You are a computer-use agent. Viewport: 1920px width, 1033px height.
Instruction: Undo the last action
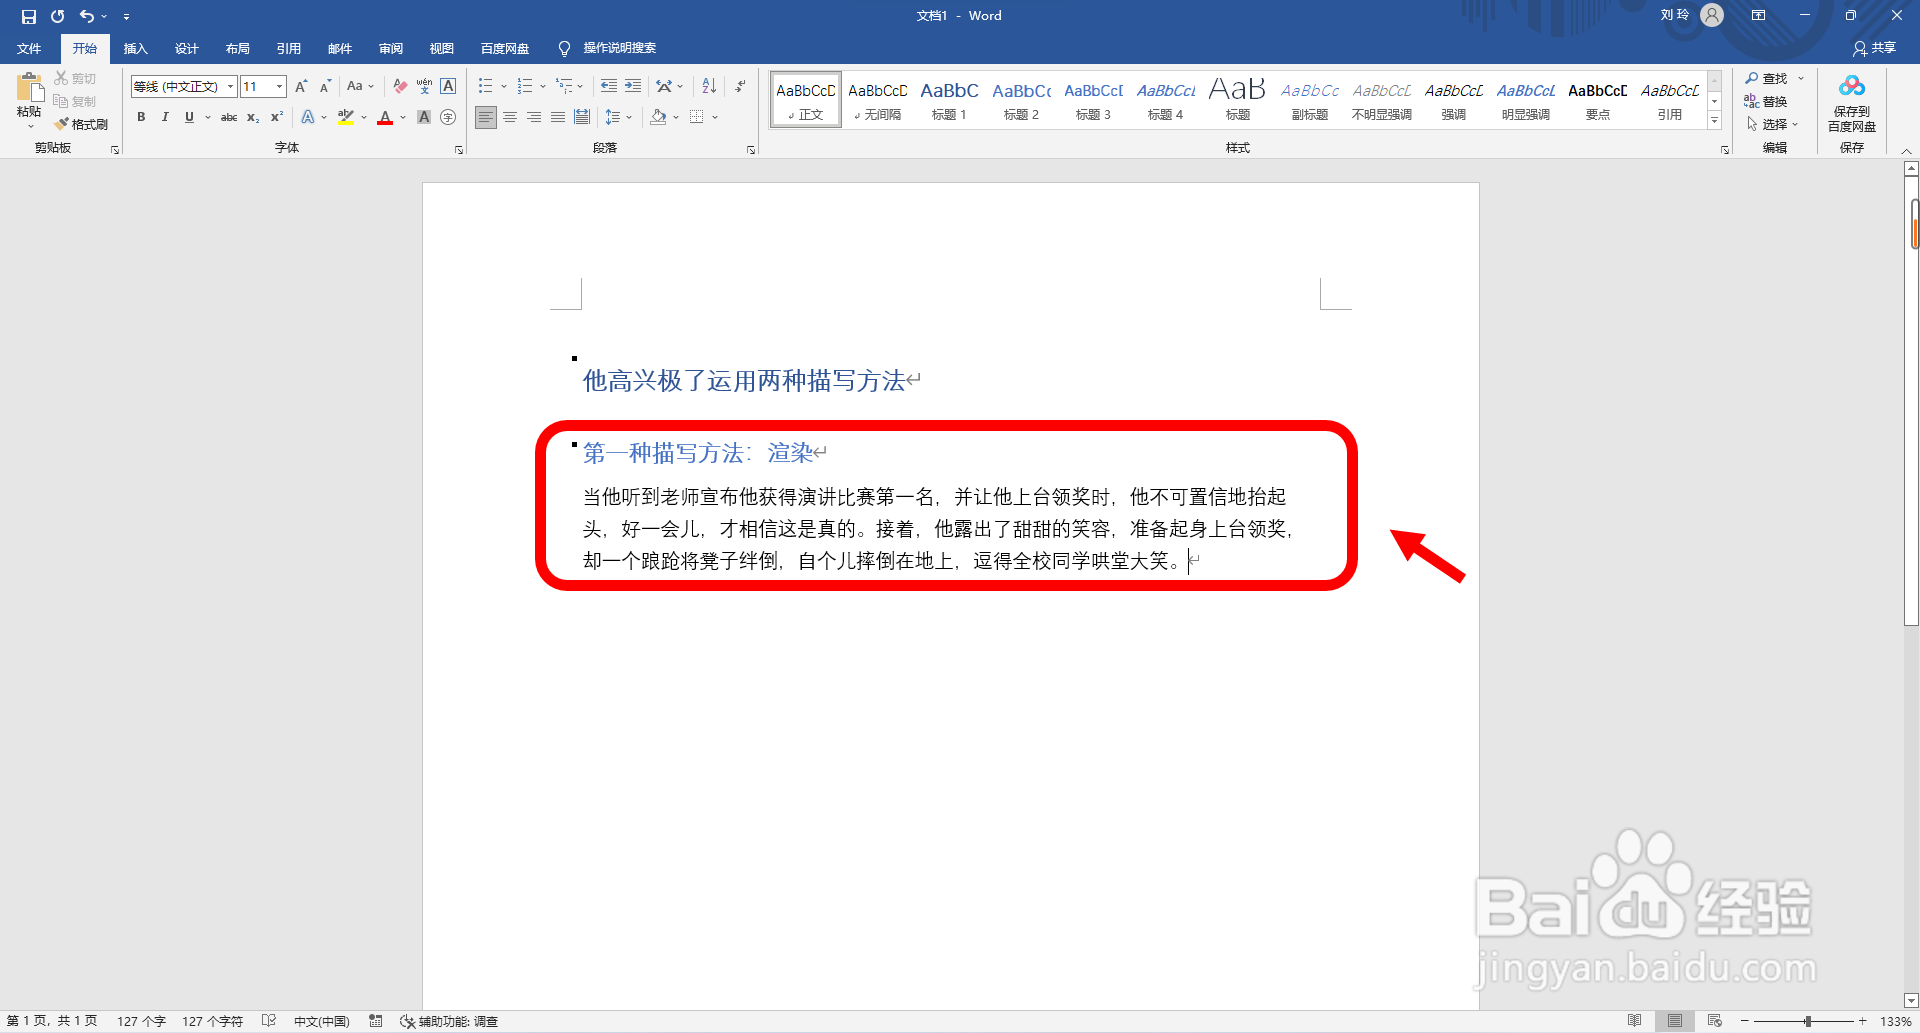click(x=87, y=16)
